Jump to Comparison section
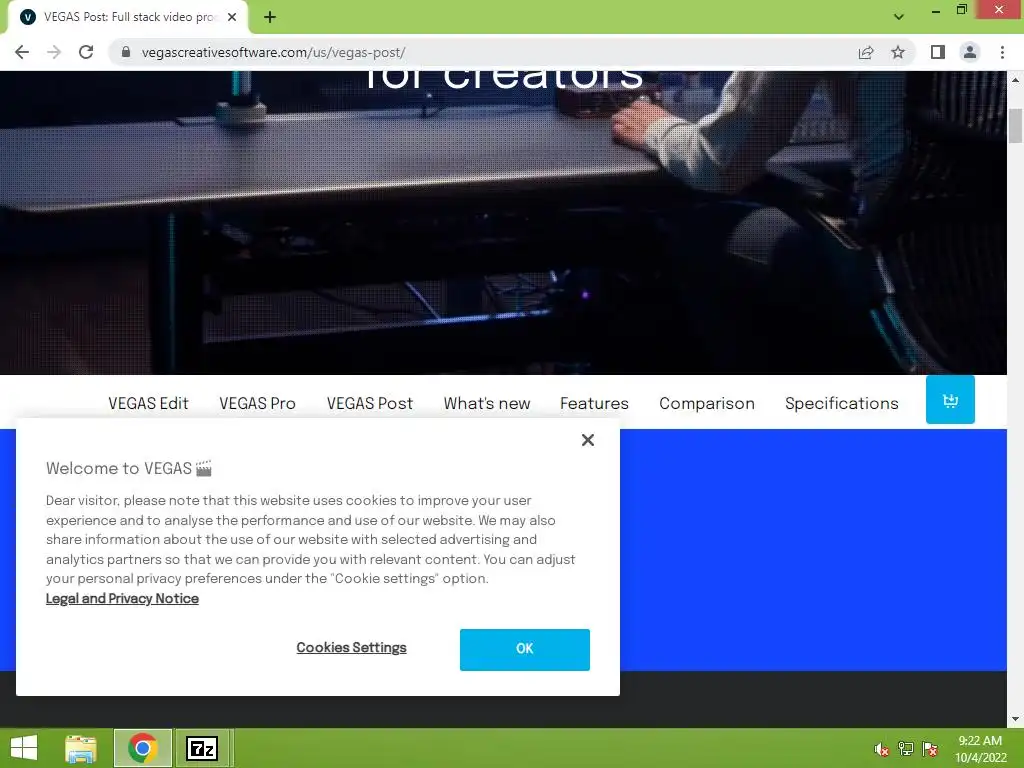The width and height of the screenshot is (1024, 768). 707,404
